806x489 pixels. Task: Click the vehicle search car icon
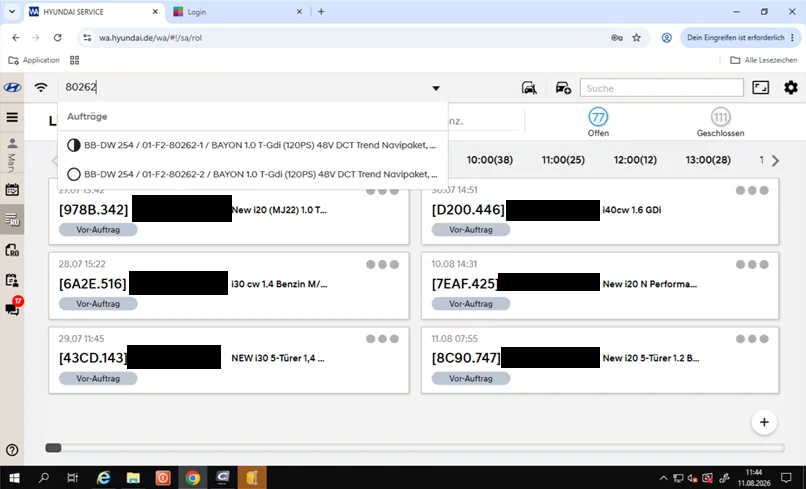click(x=529, y=88)
